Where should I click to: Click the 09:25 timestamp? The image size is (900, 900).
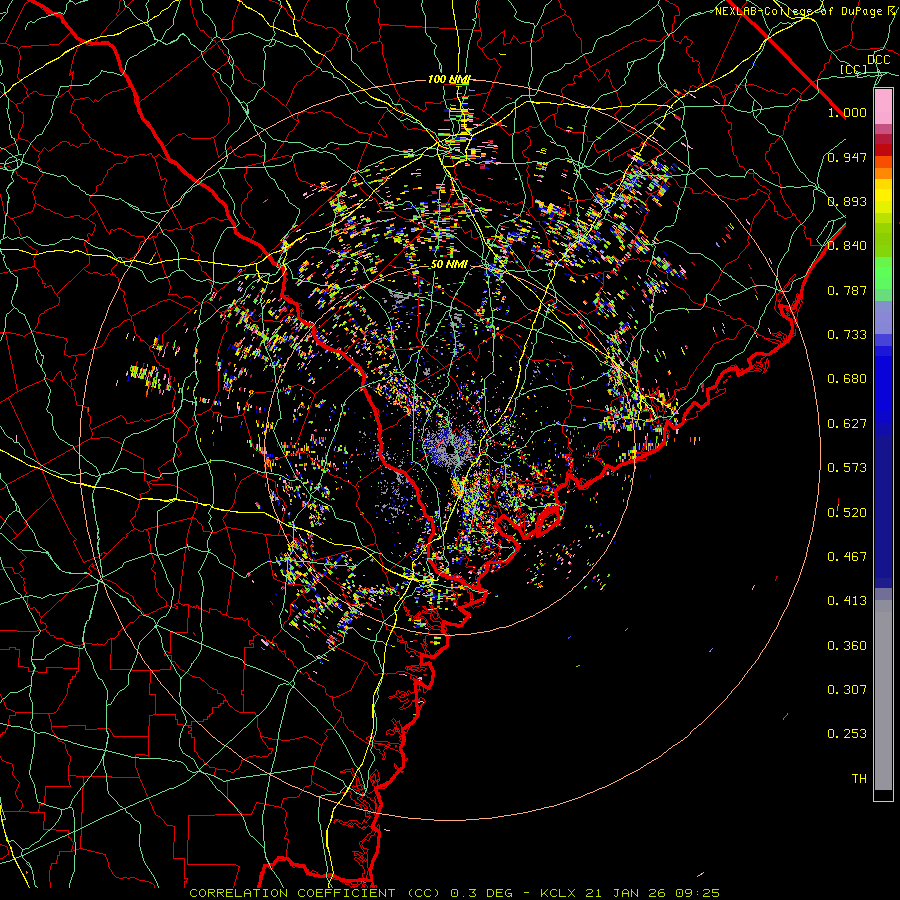(696, 893)
